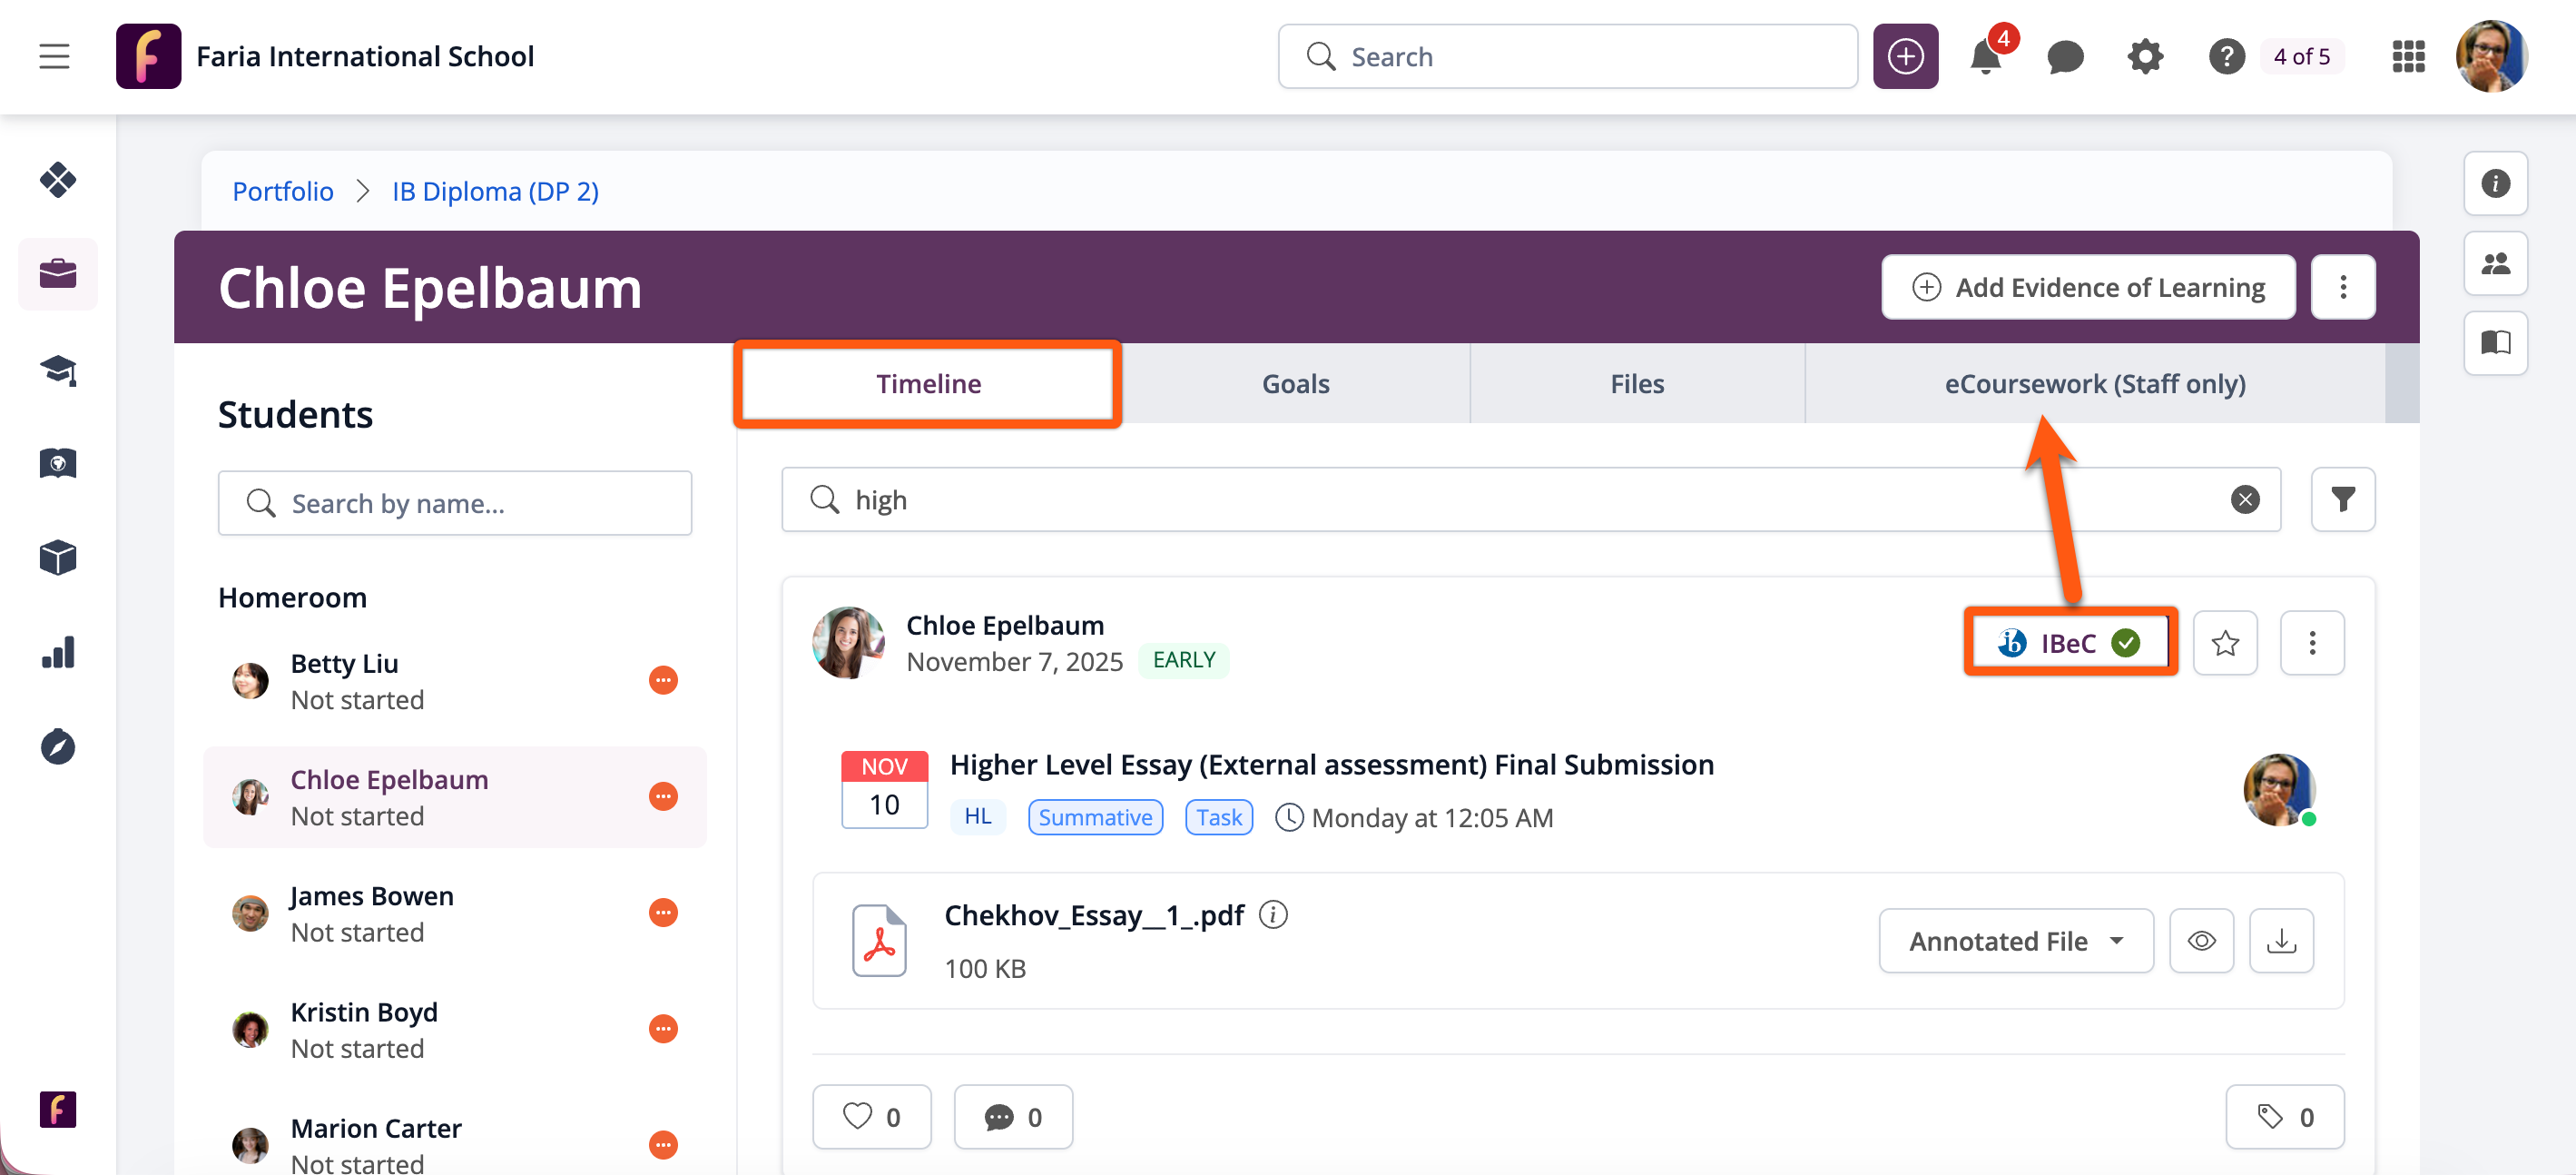Go to the Portfolio breadcrumb link
Screen dimensions: 2576x1175
coord(283,191)
